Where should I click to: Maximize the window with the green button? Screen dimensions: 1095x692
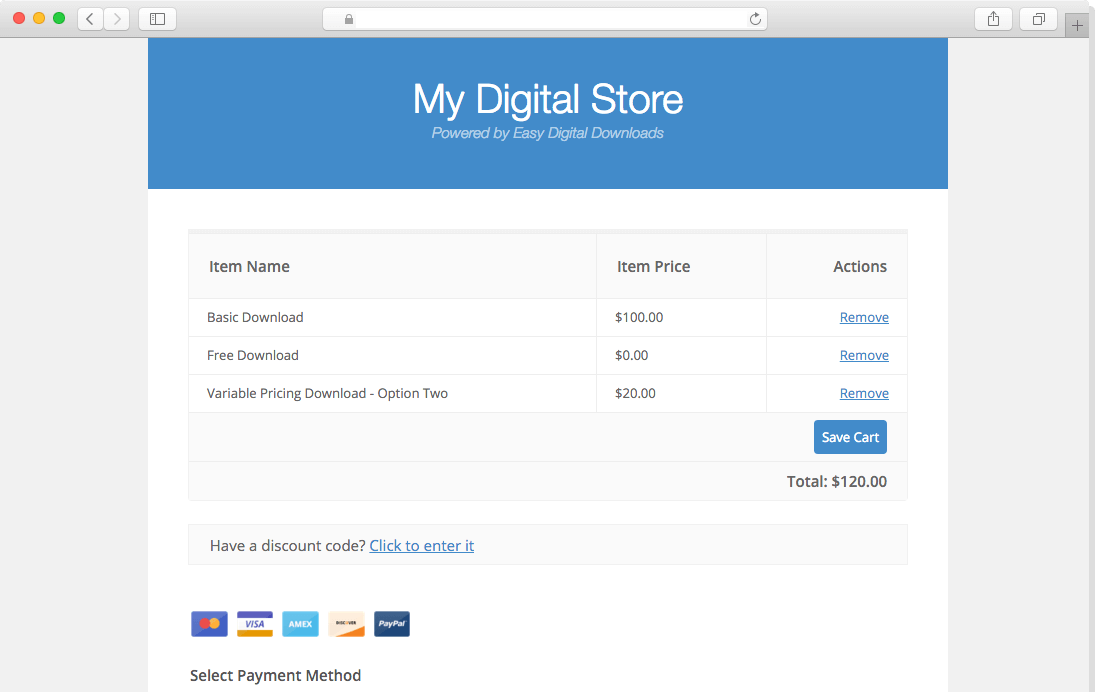coord(59,18)
